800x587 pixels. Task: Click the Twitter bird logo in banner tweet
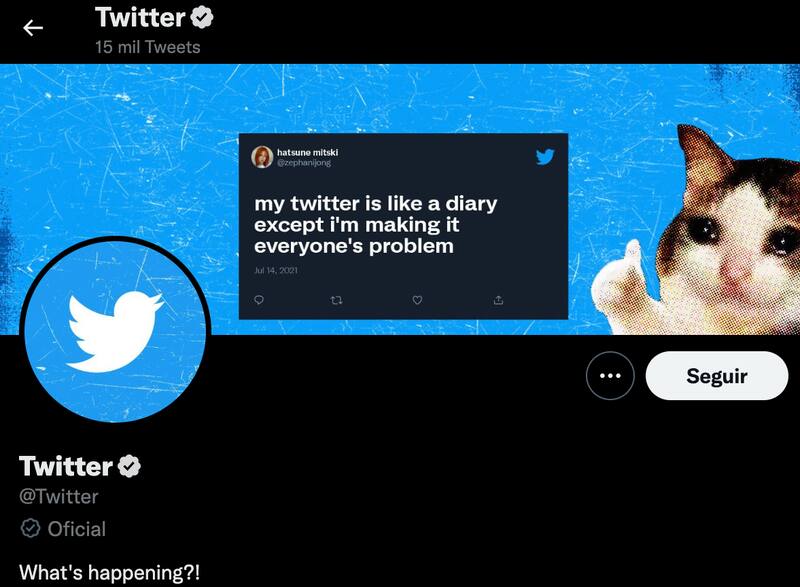pos(545,157)
